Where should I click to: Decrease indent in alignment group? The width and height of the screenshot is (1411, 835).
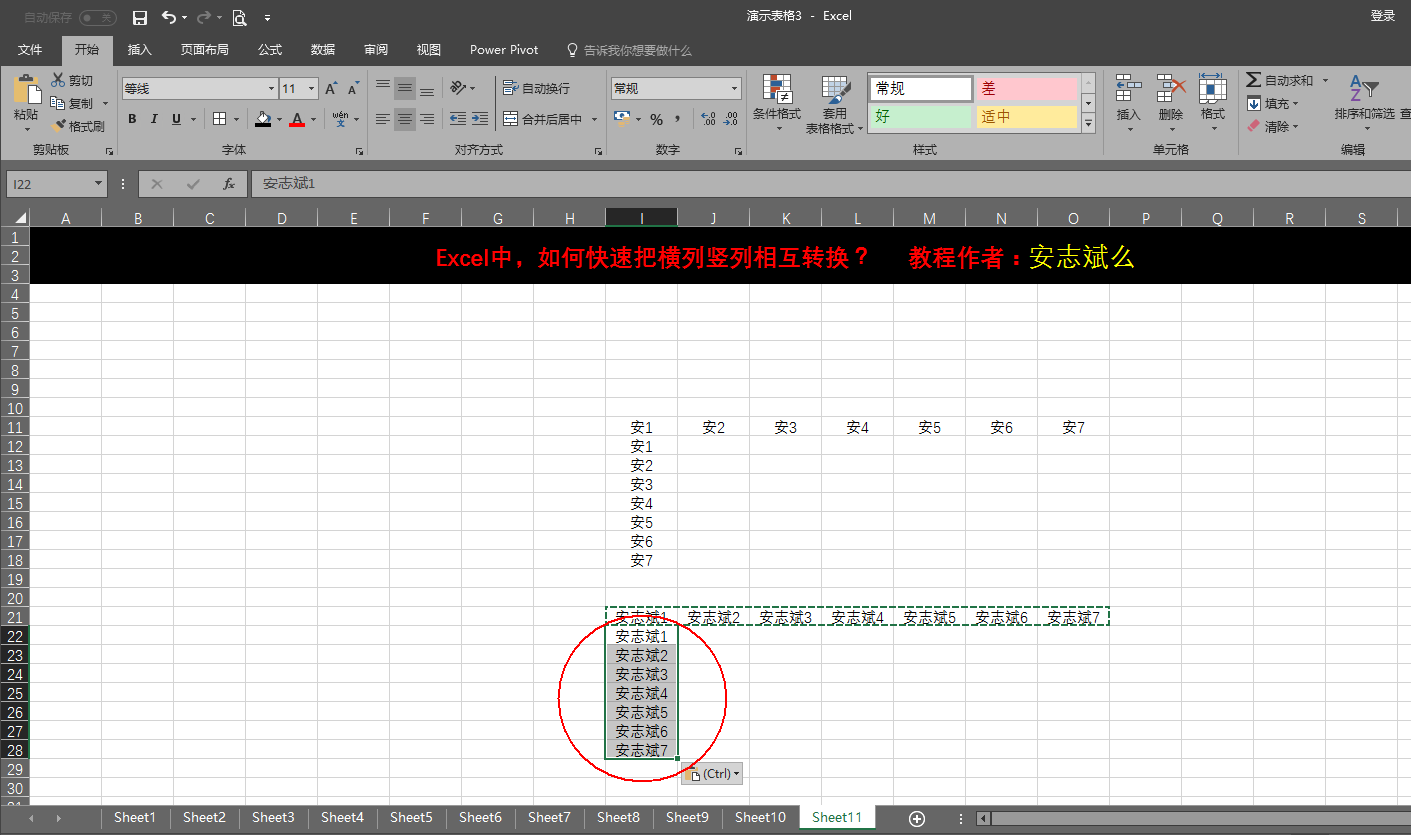[458, 119]
